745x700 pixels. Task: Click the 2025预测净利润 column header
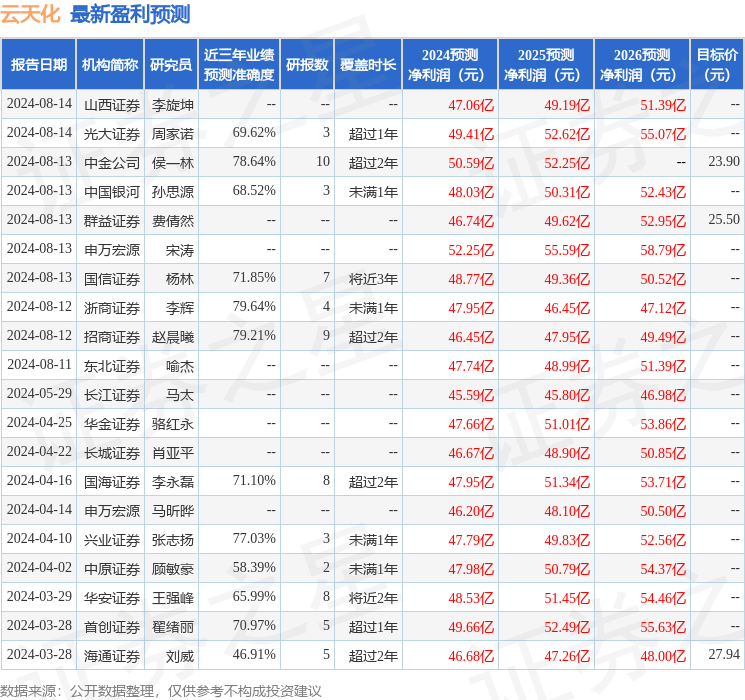pos(546,65)
